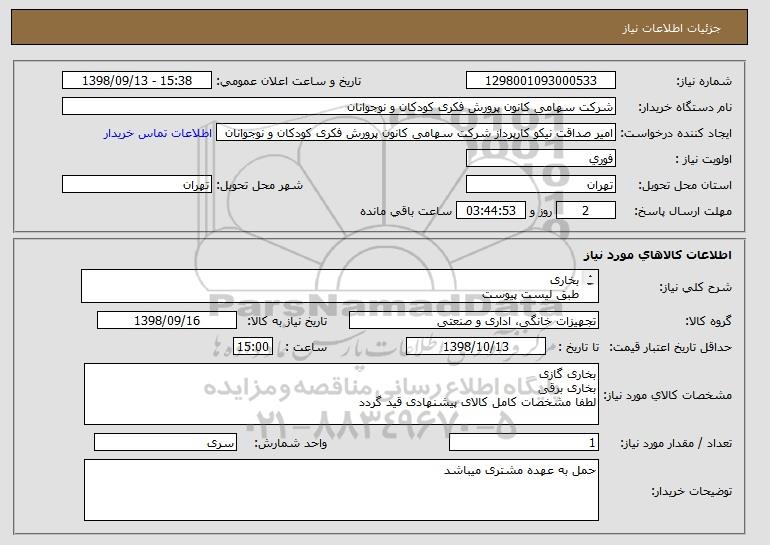Click the header title جزئیات اطلاعات نیاز
The width and height of the screenshot is (770, 545).
click(x=671, y=28)
